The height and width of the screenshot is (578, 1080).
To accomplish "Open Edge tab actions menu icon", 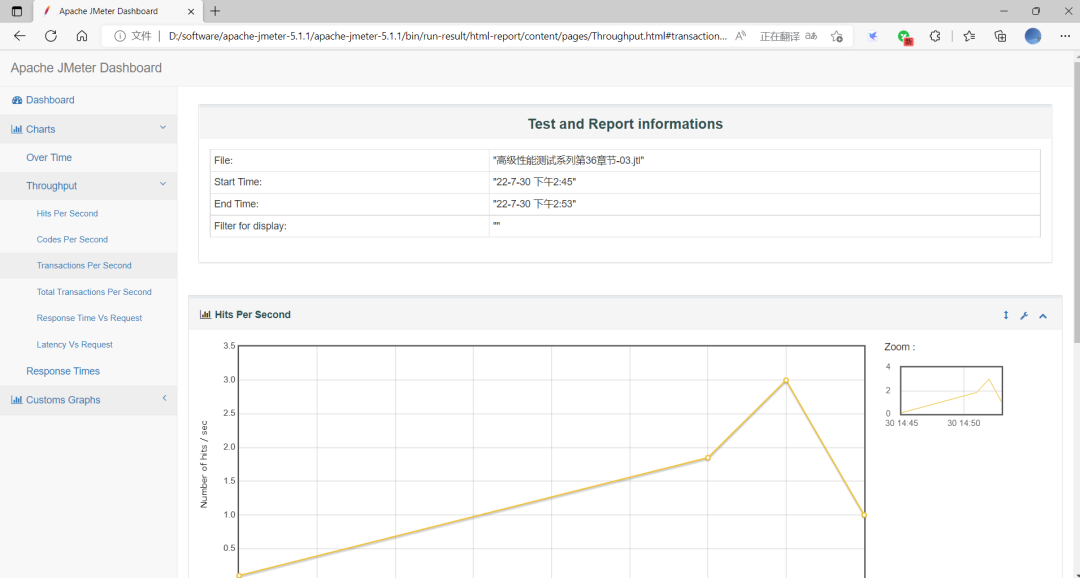I will 17,11.
